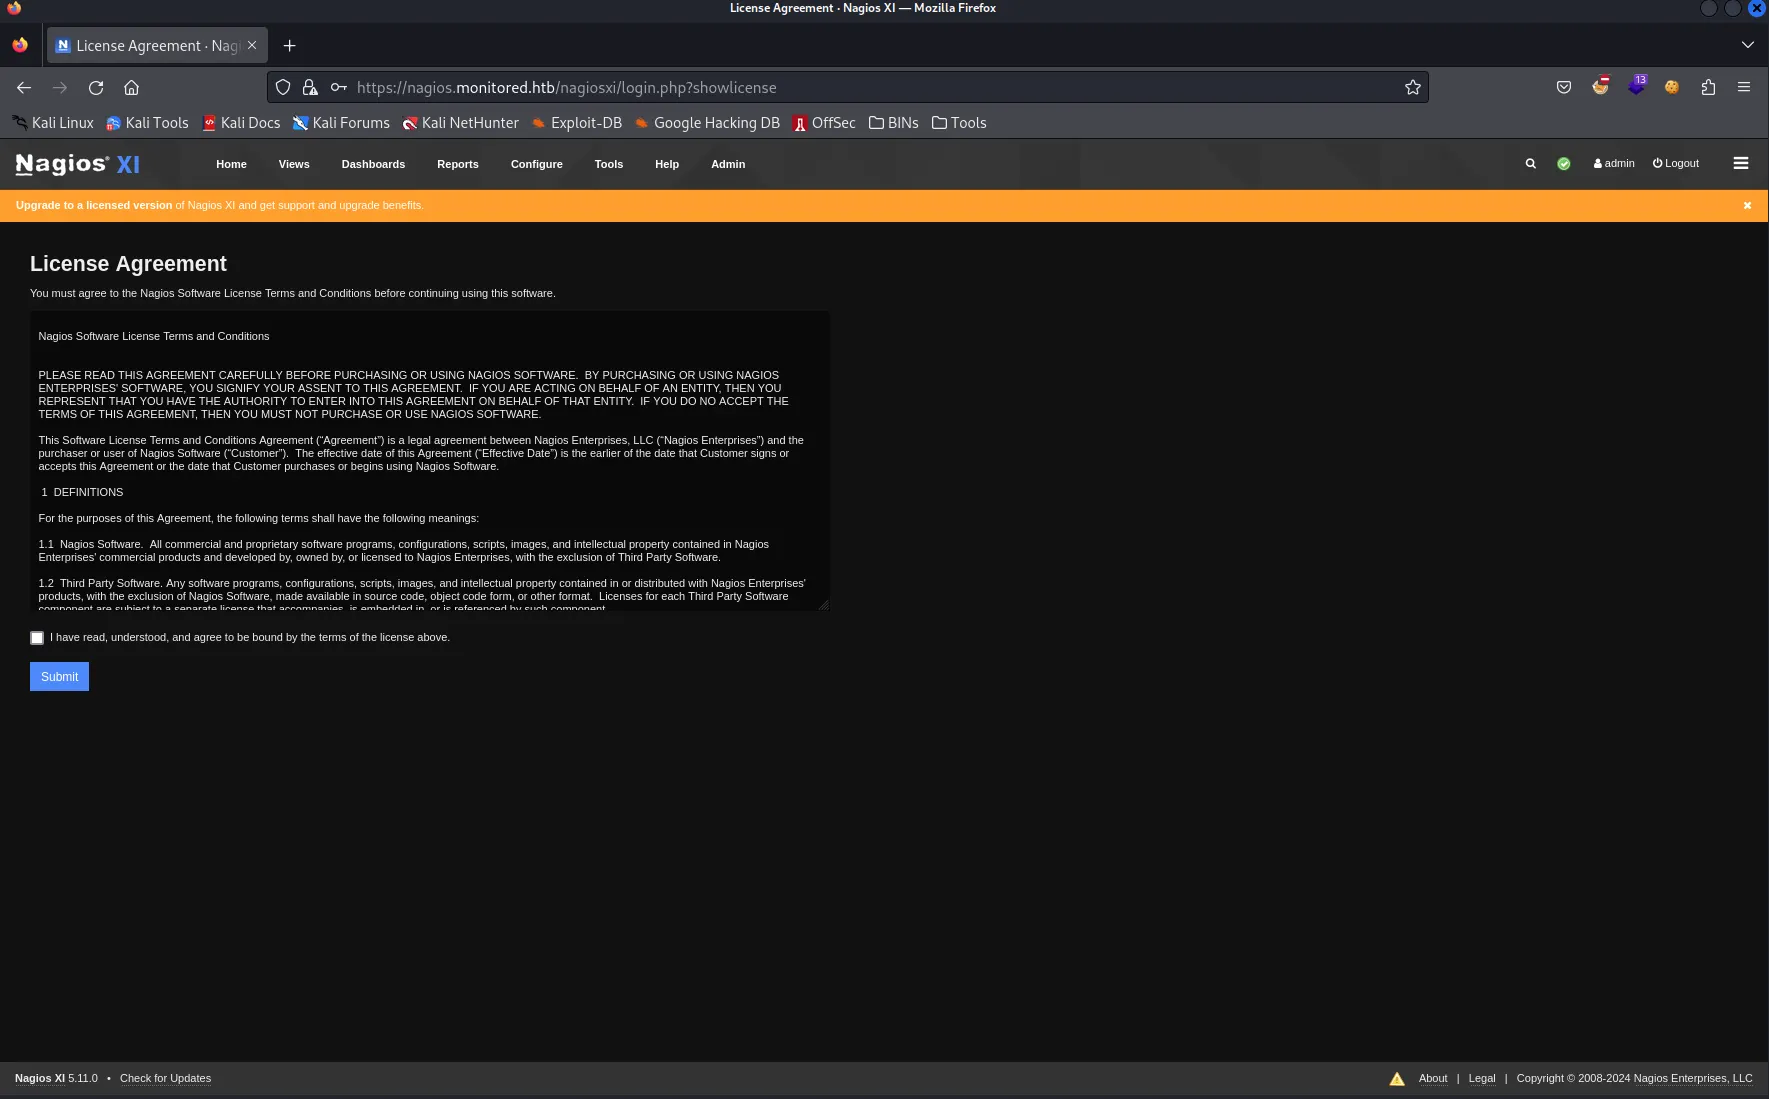Viewport: 1769px width, 1099px height.
Task: Click the license text resize handle
Action: [x=824, y=605]
